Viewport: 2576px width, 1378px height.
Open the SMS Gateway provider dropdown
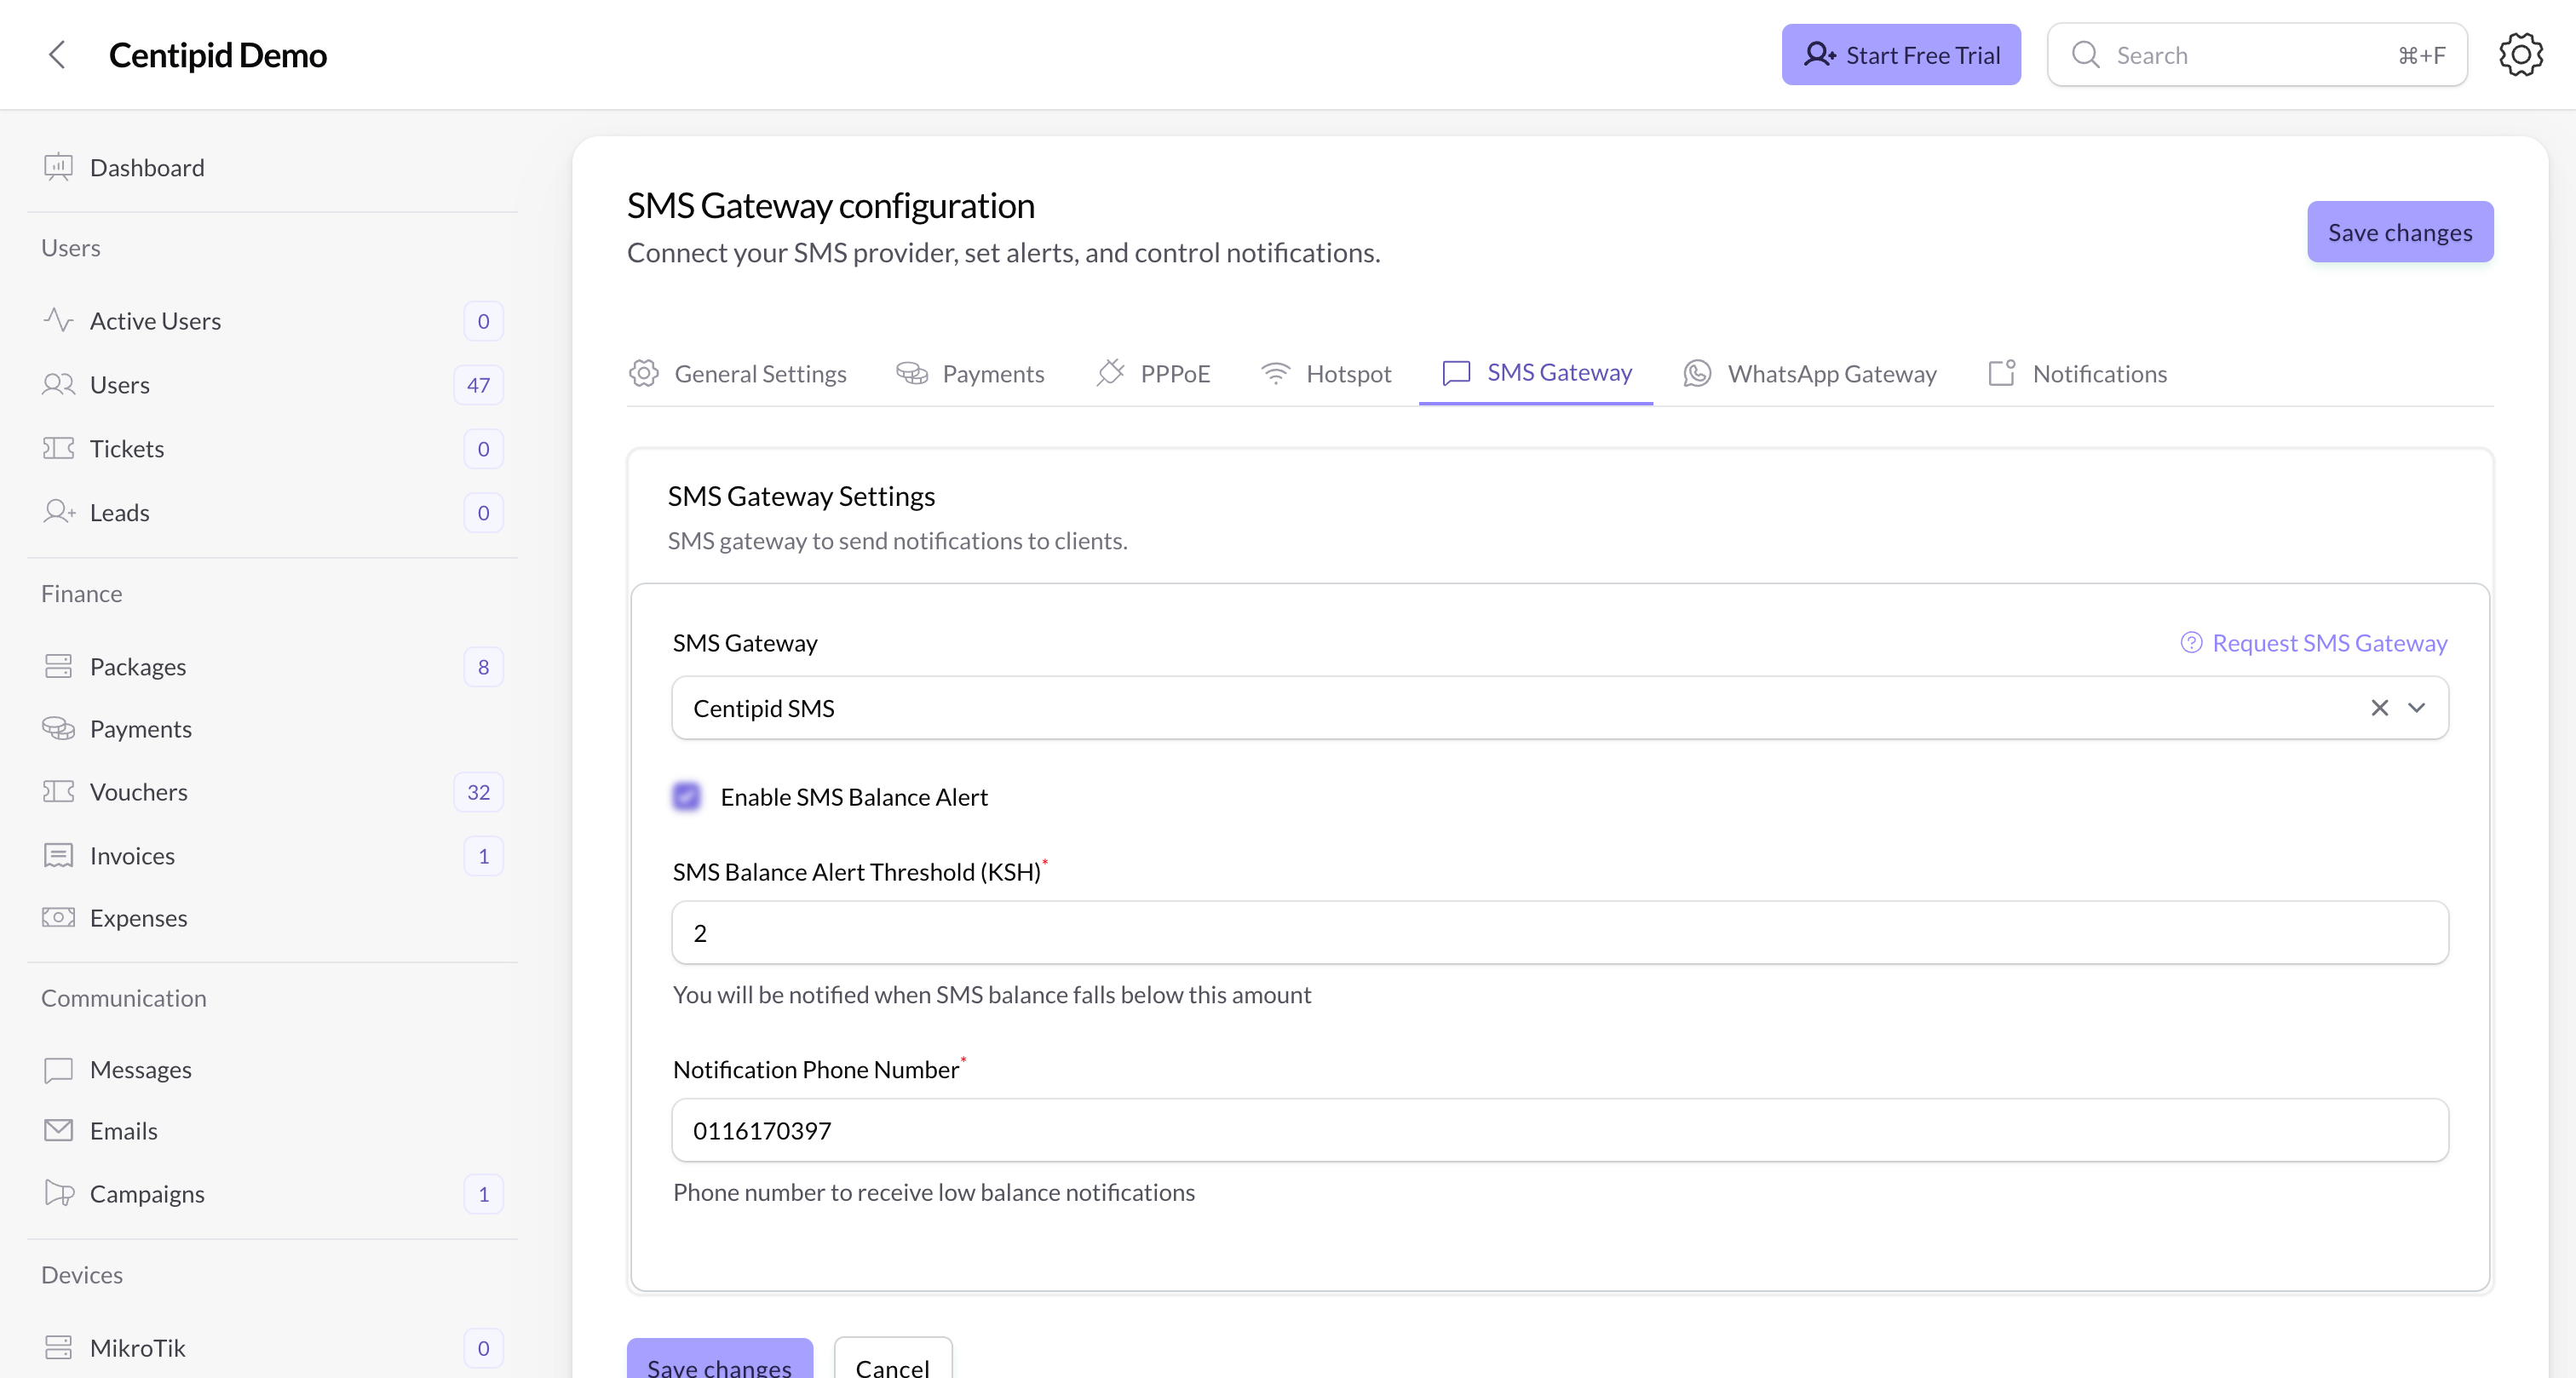2418,708
